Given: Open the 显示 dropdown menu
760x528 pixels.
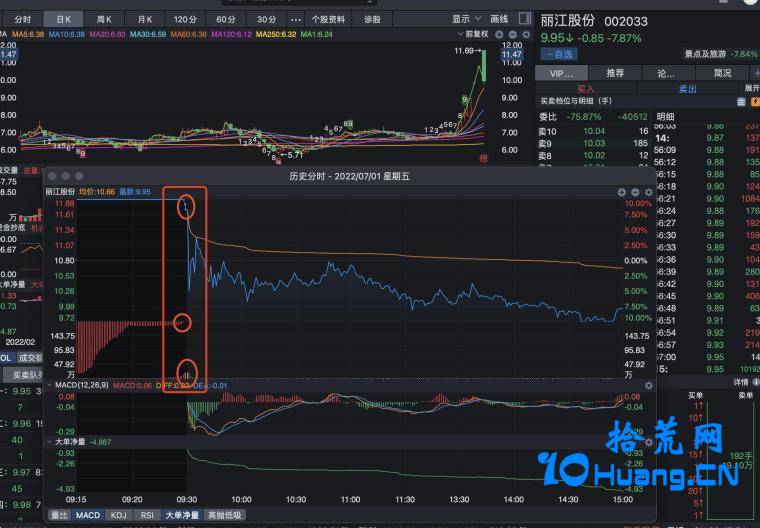Looking at the screenshot, I should click(x=466, y=19).
